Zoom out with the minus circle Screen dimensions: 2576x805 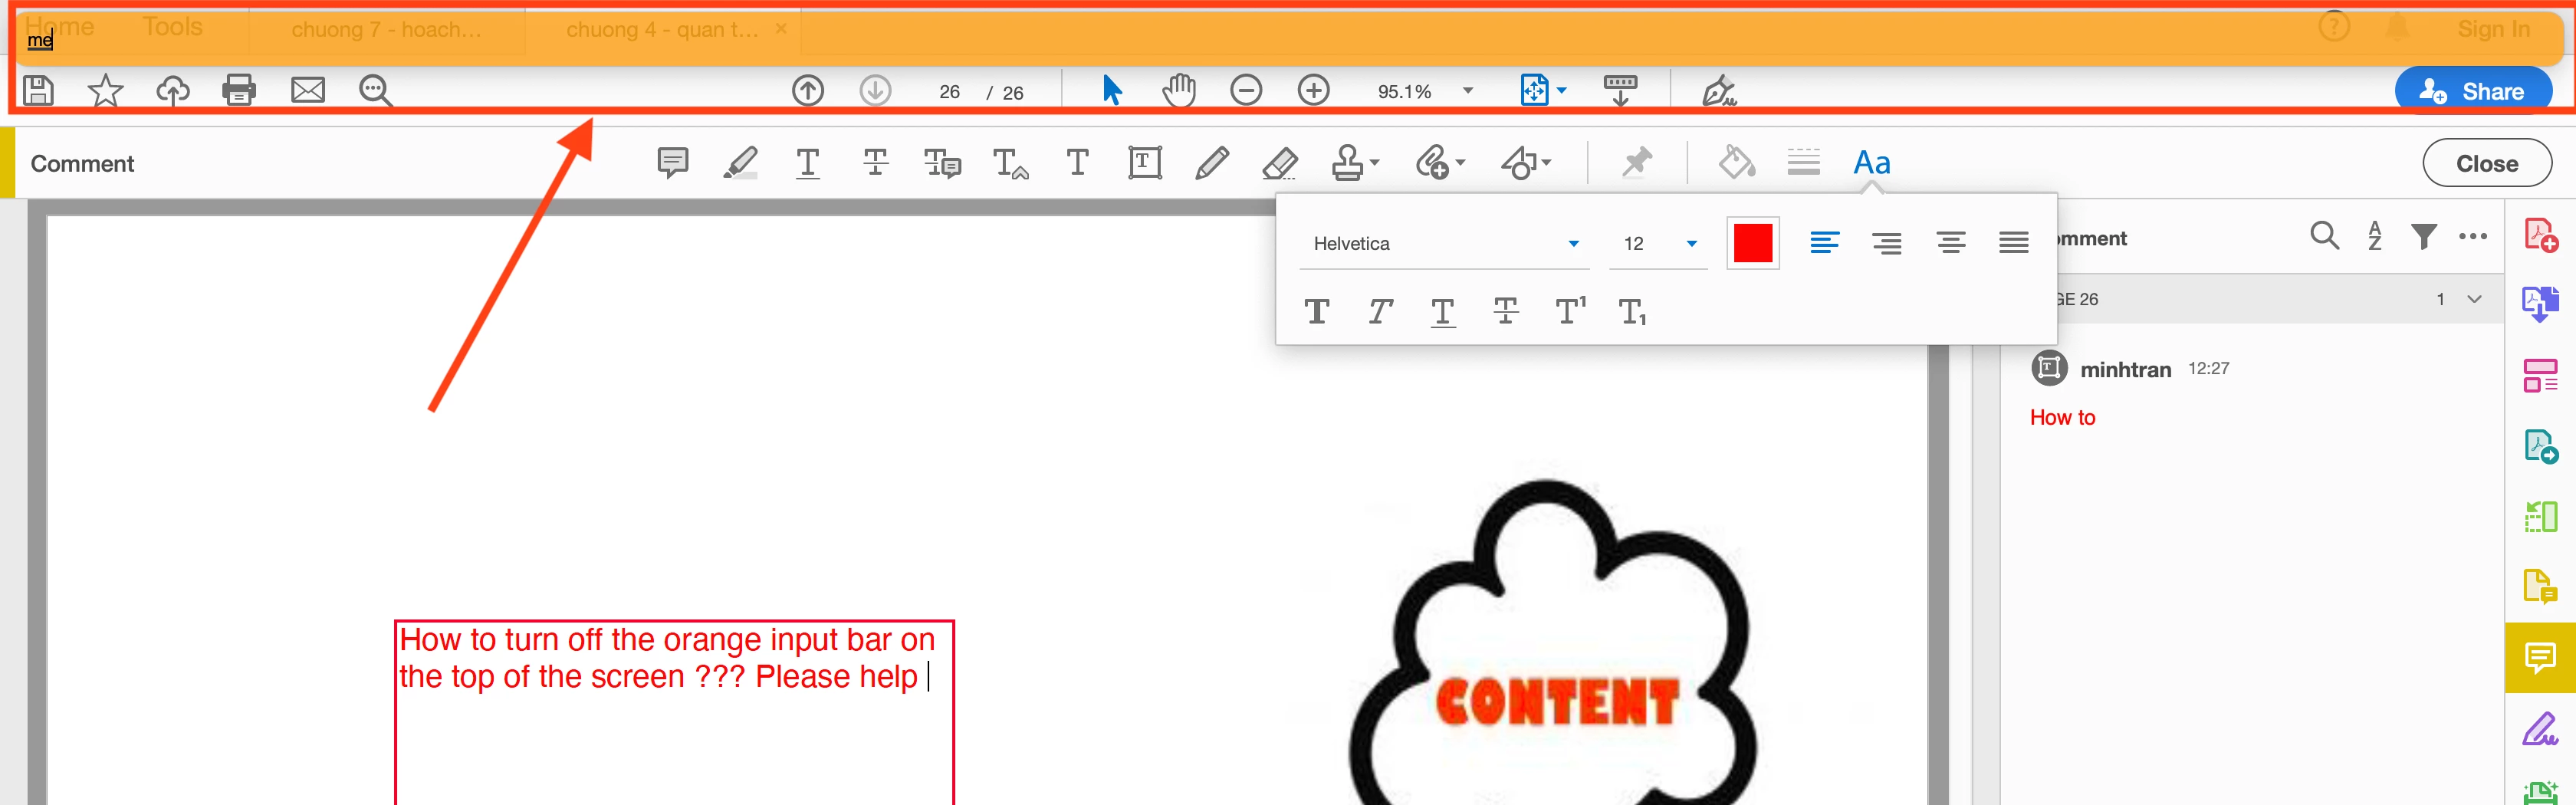1246,91
